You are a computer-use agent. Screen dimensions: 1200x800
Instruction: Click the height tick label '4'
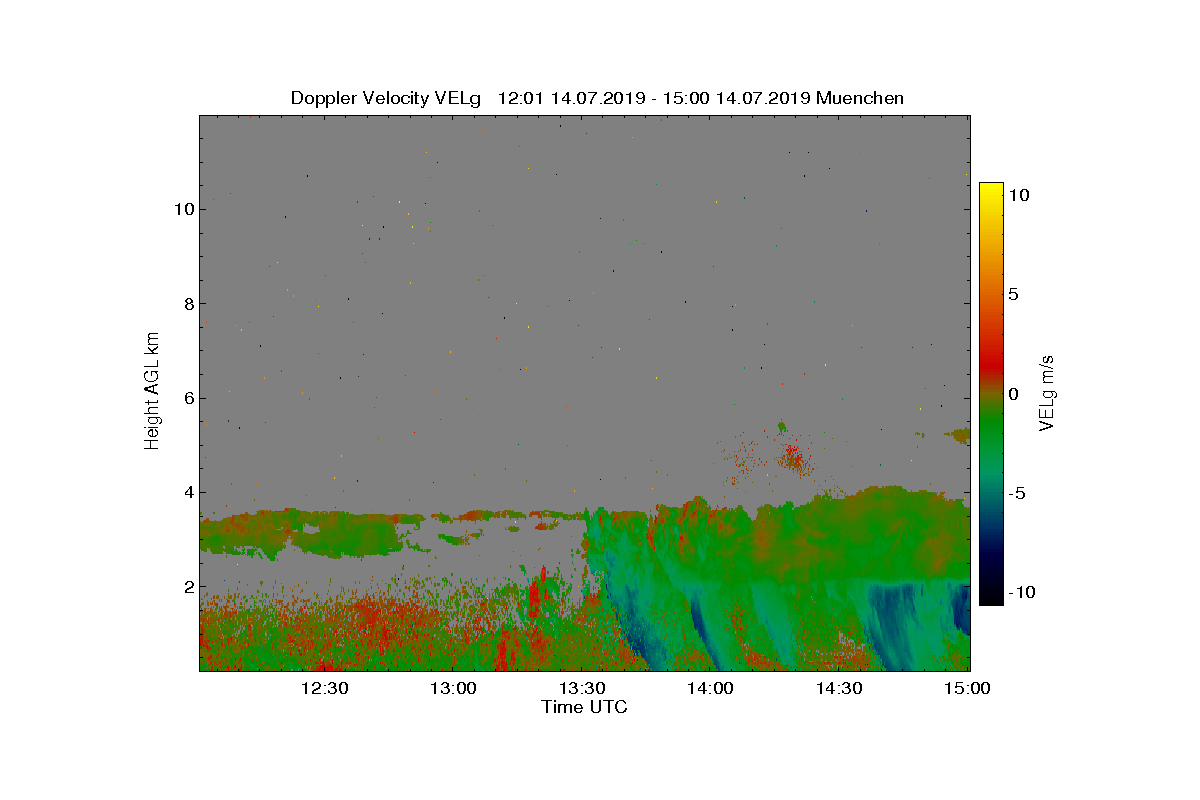point(187,492)
